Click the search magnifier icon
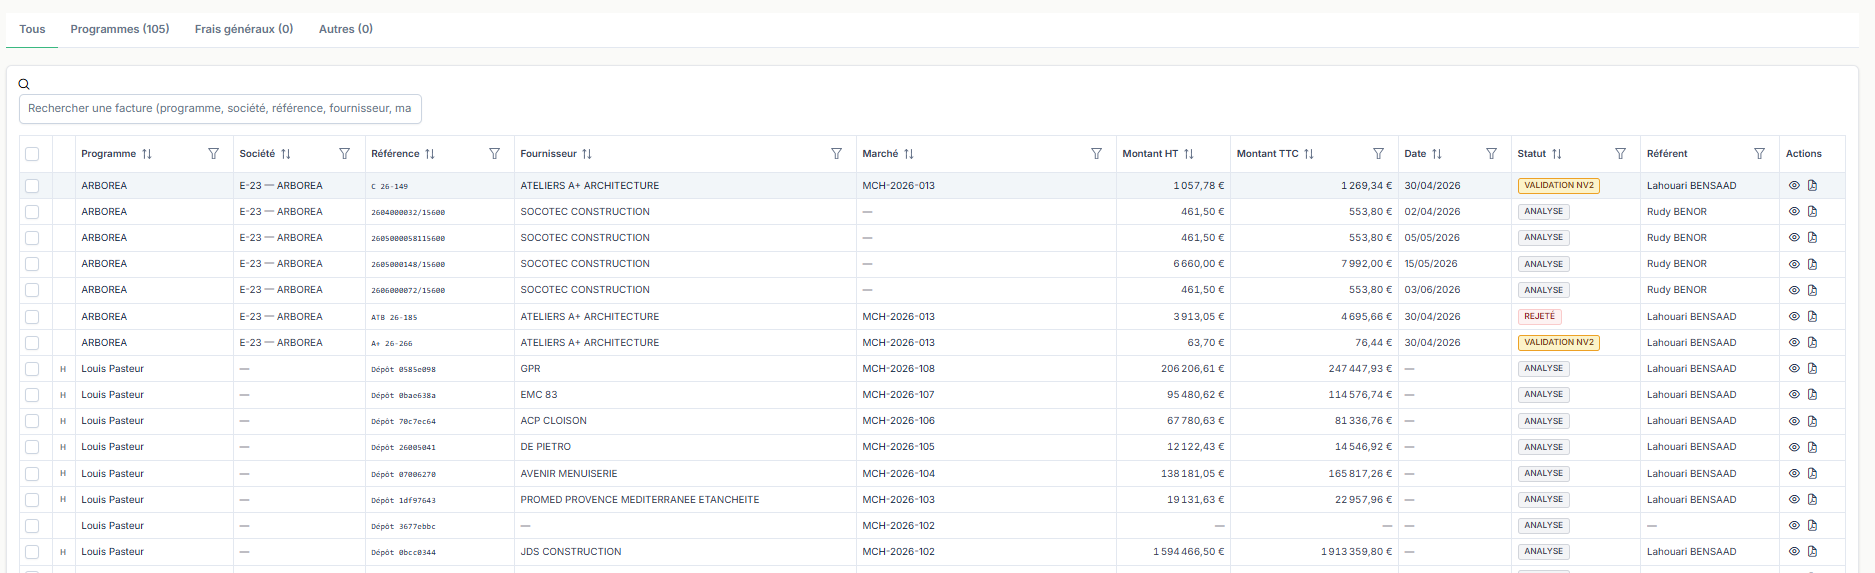 point(24,84)
